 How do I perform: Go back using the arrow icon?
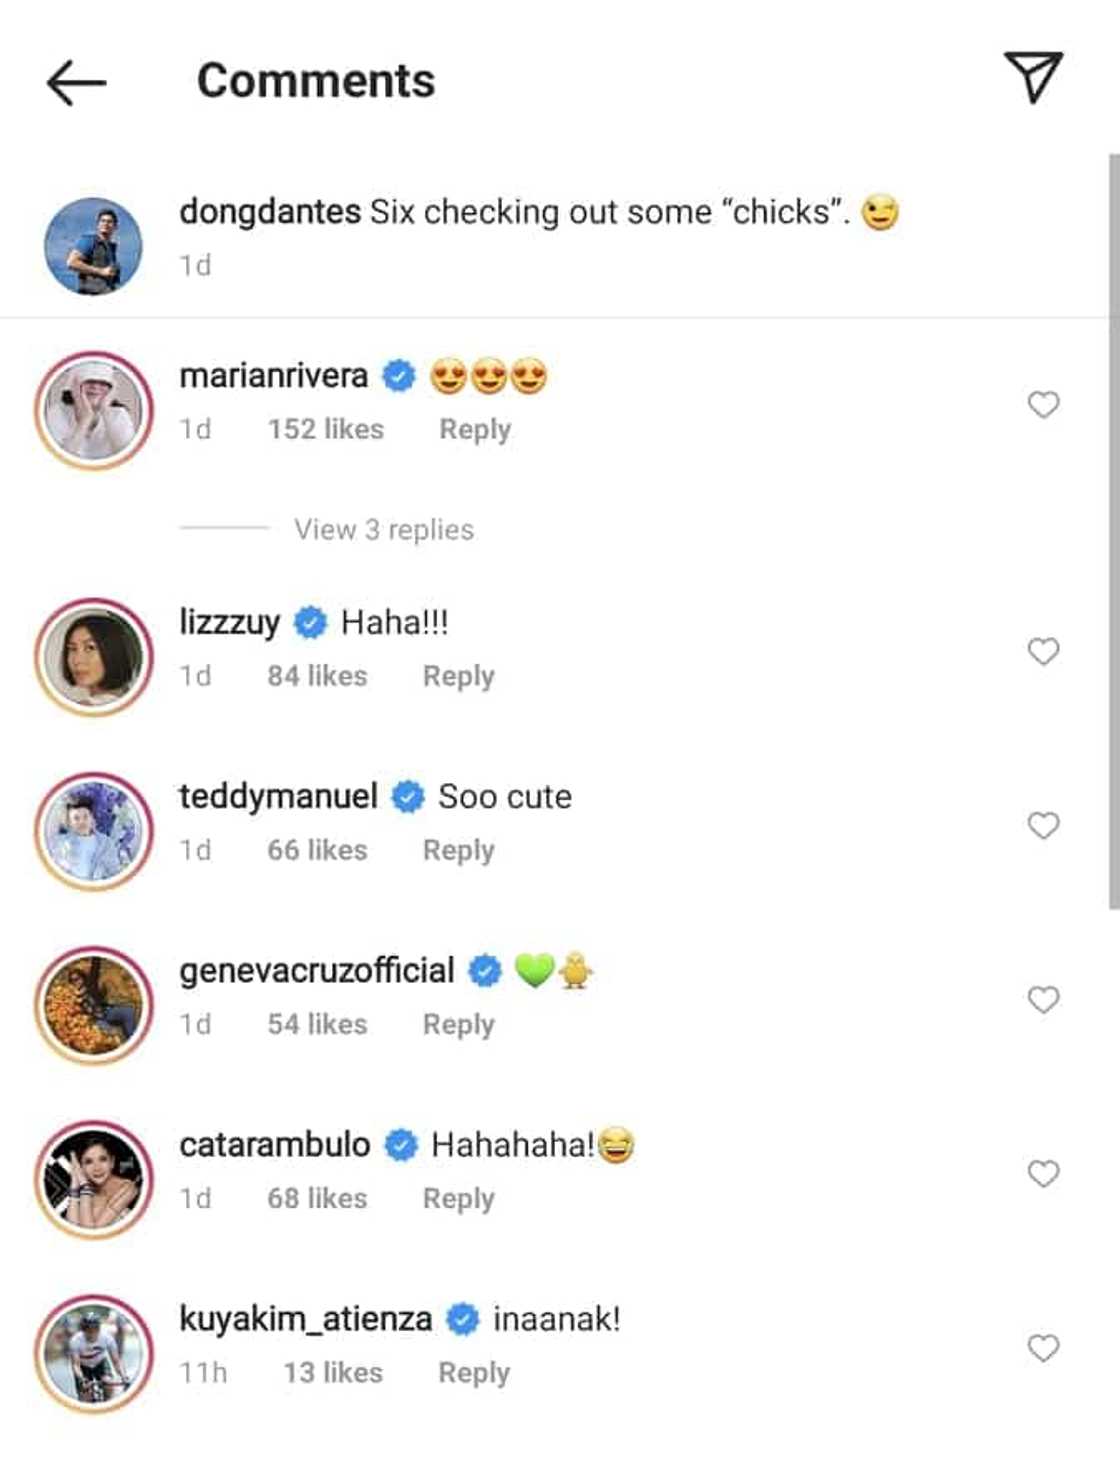coord(76,82)
